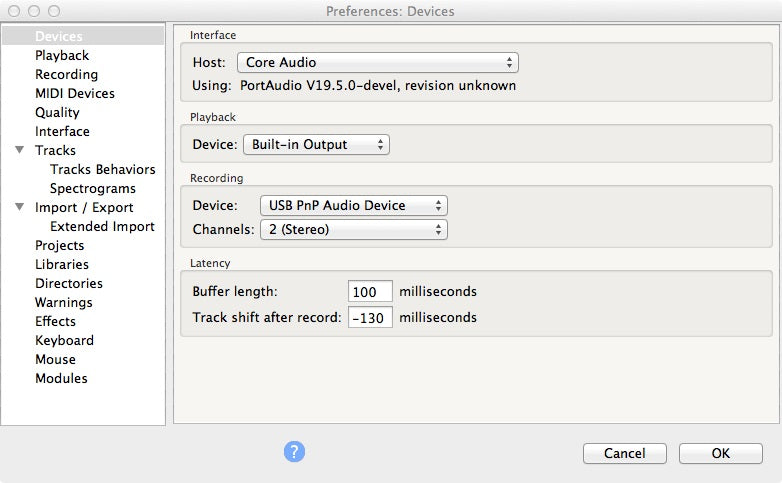
Task: Collapse the Tracks tree disclosure triangle
Action: (19, 151)
